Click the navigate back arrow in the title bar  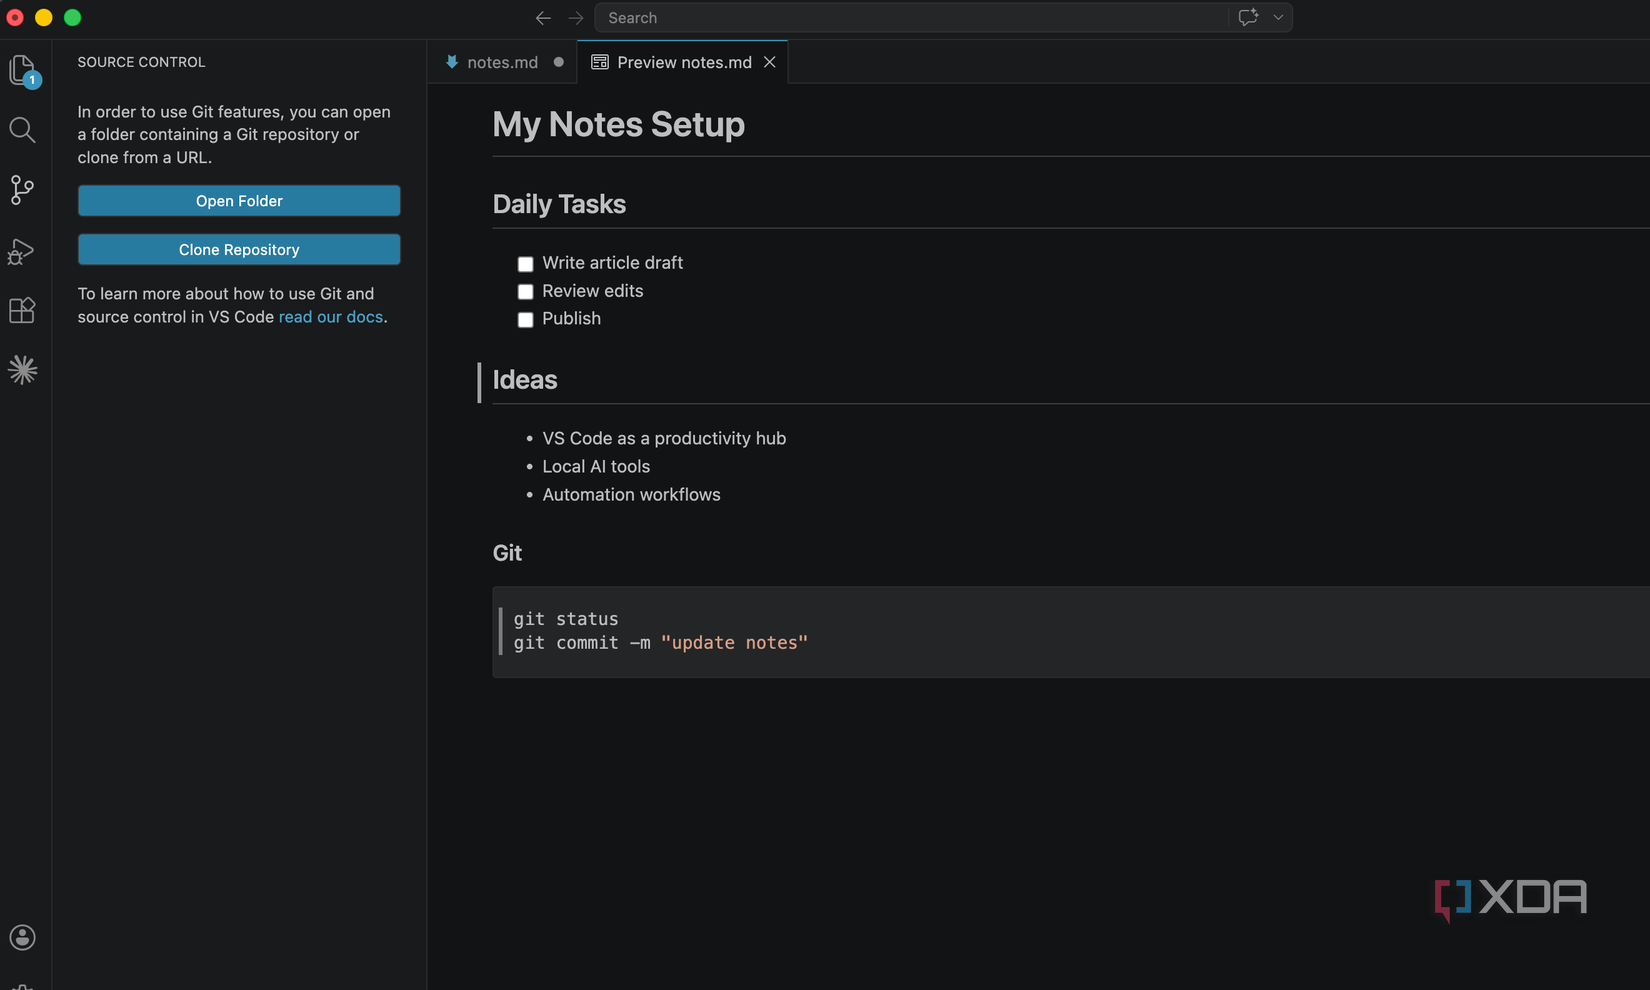coord(543,17)
